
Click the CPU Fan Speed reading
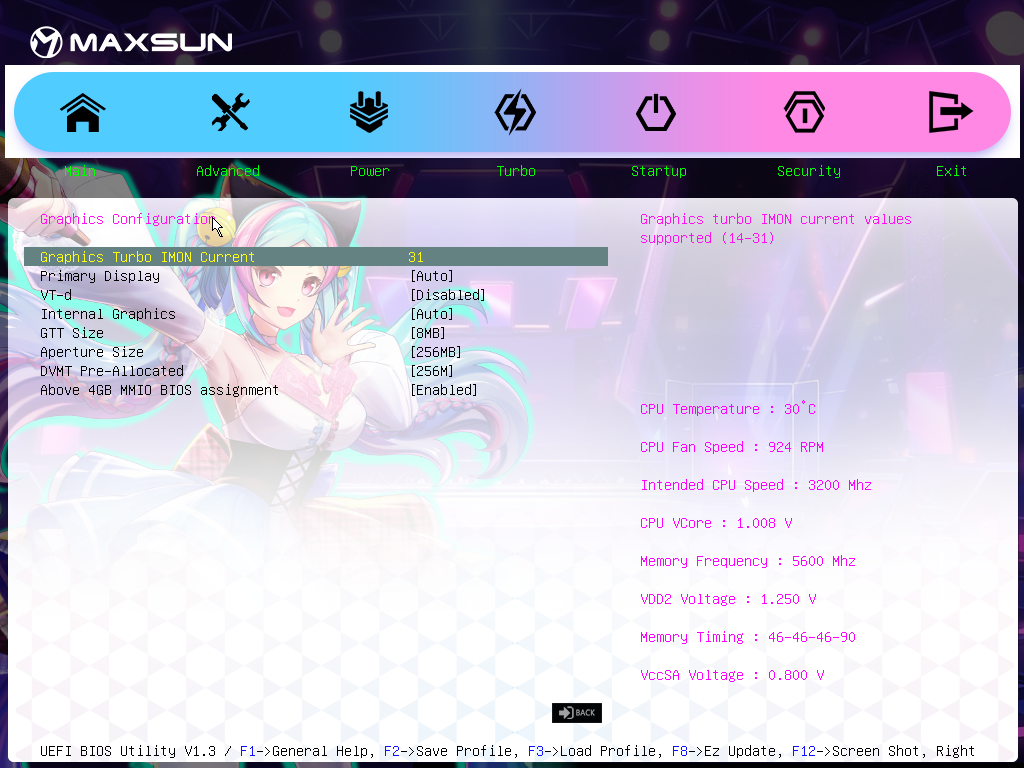pyautogui.click(x=731, y=447)
